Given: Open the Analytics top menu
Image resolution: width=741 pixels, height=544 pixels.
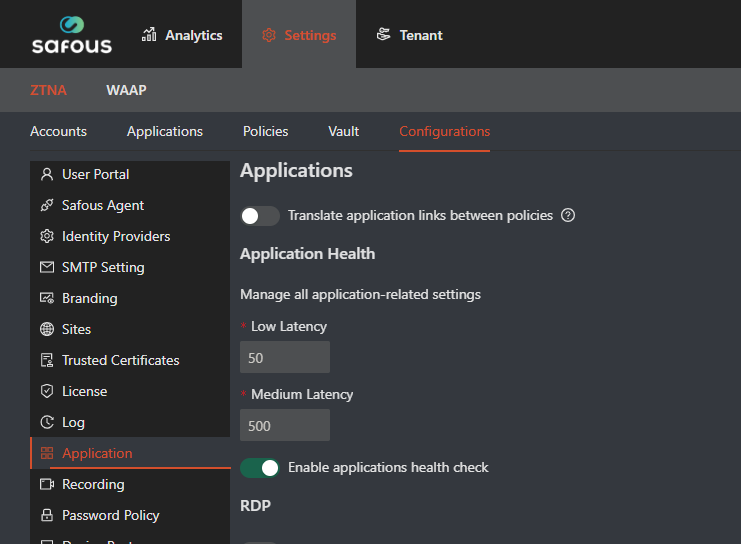Looking at the screenshot, I should pyautogui.click(x=182, y=35).
